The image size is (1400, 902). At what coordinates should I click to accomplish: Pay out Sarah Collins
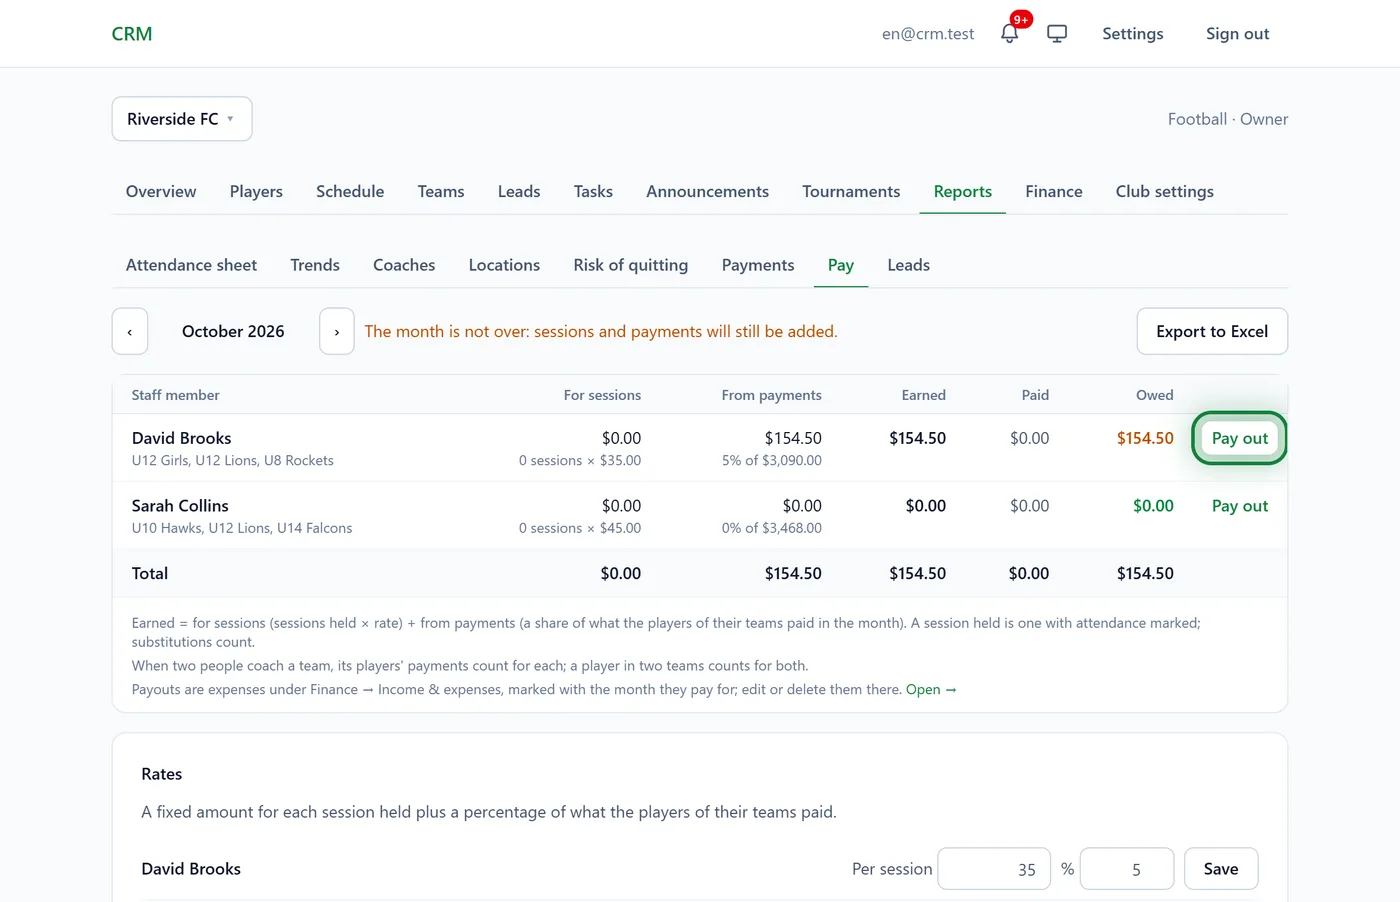click(1240, 506)
